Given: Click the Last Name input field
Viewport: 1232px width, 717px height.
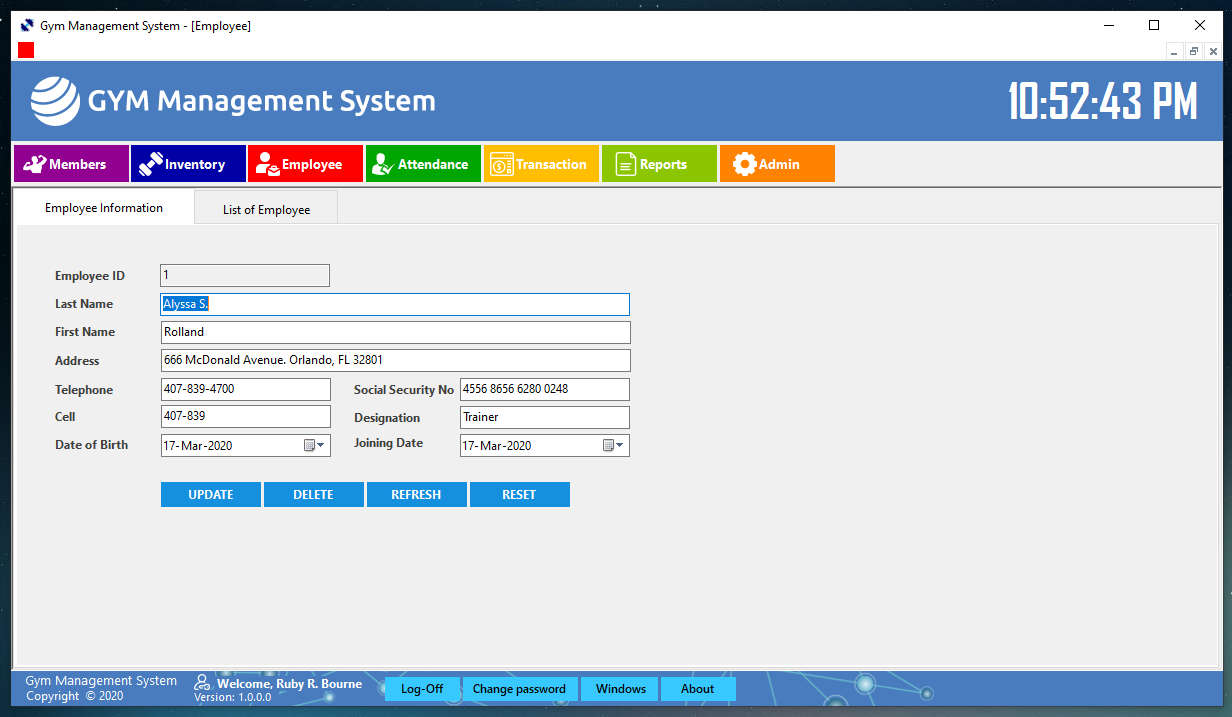Looking at the screenshot, I should [395, 304].
